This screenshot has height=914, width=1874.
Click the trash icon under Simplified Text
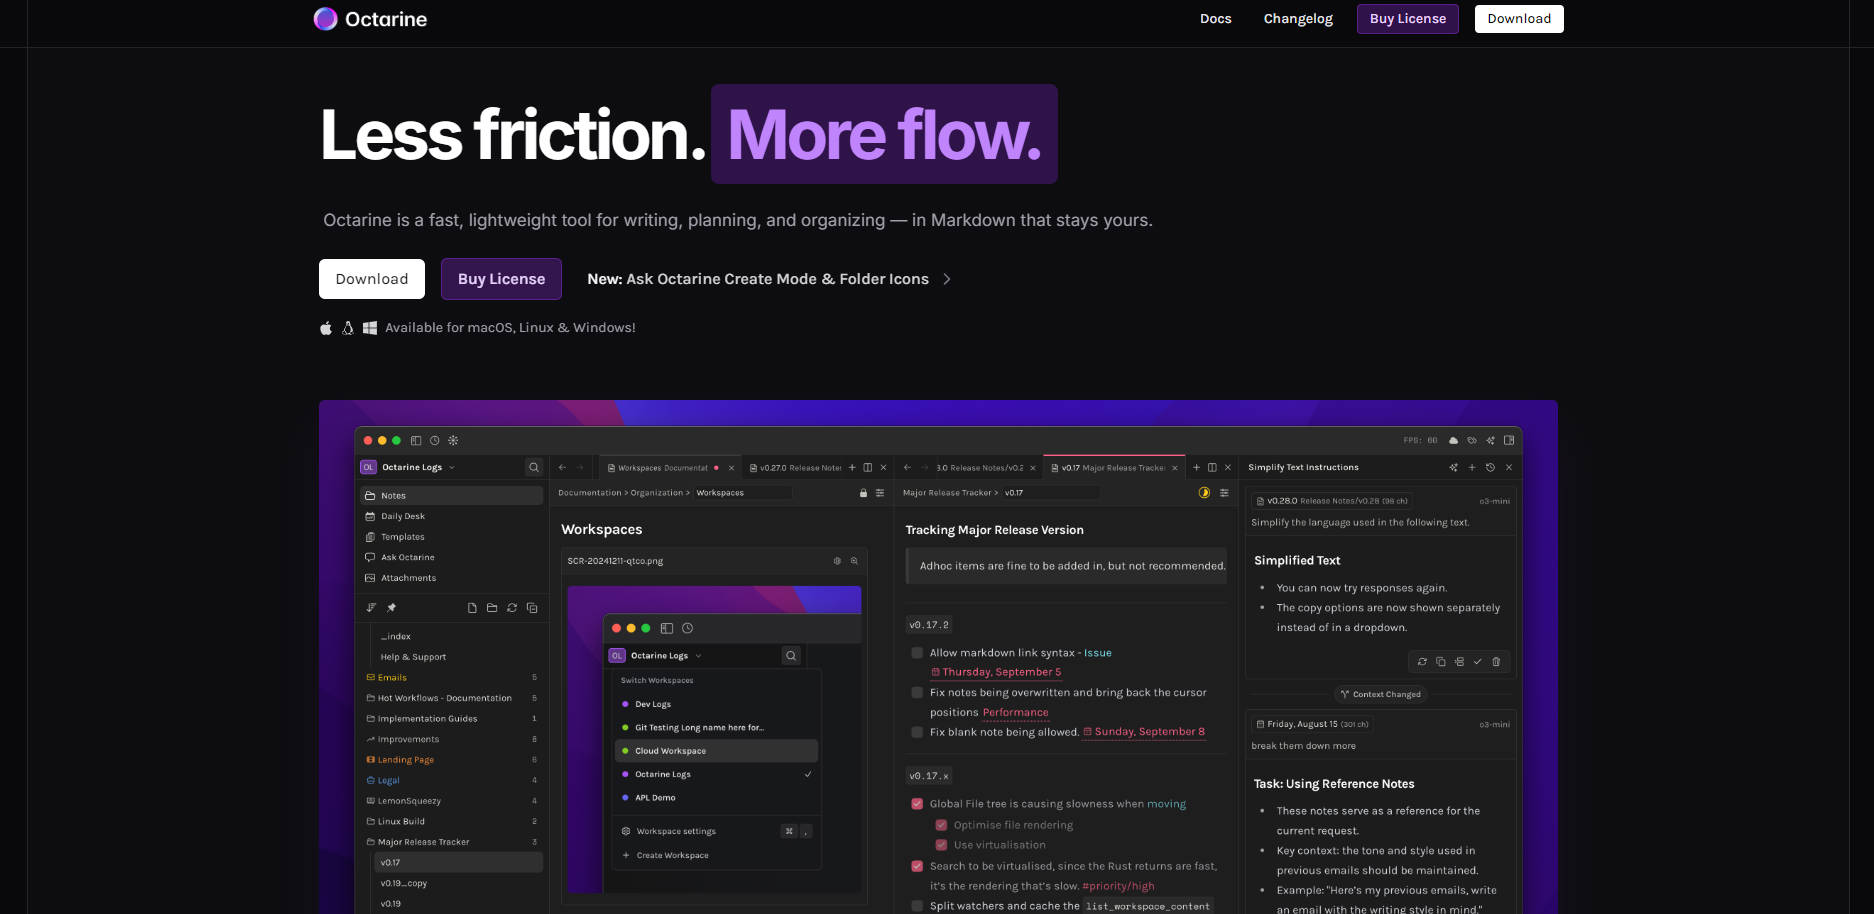pos(1496,662)
